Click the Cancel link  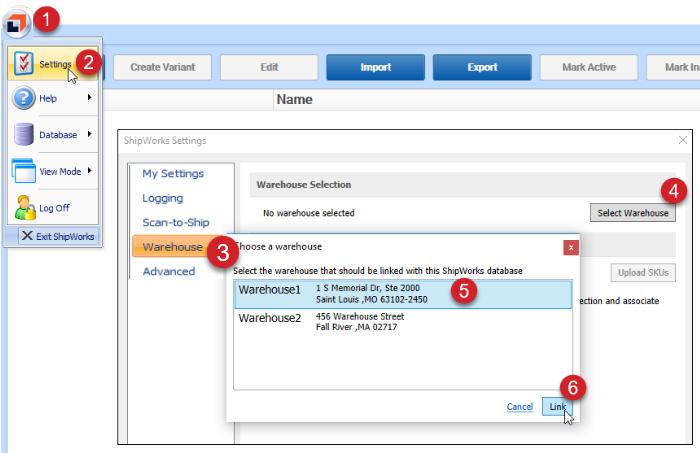pos(520,407)
